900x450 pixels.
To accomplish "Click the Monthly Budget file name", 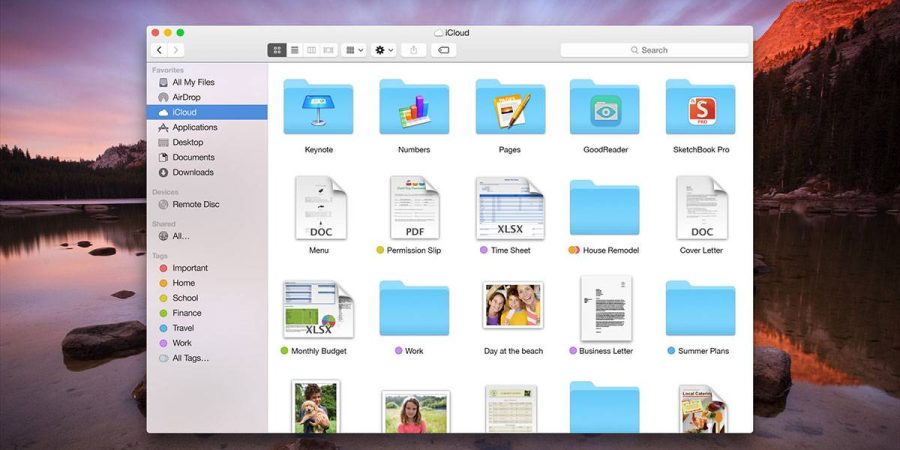I will [x=319, y=351].
